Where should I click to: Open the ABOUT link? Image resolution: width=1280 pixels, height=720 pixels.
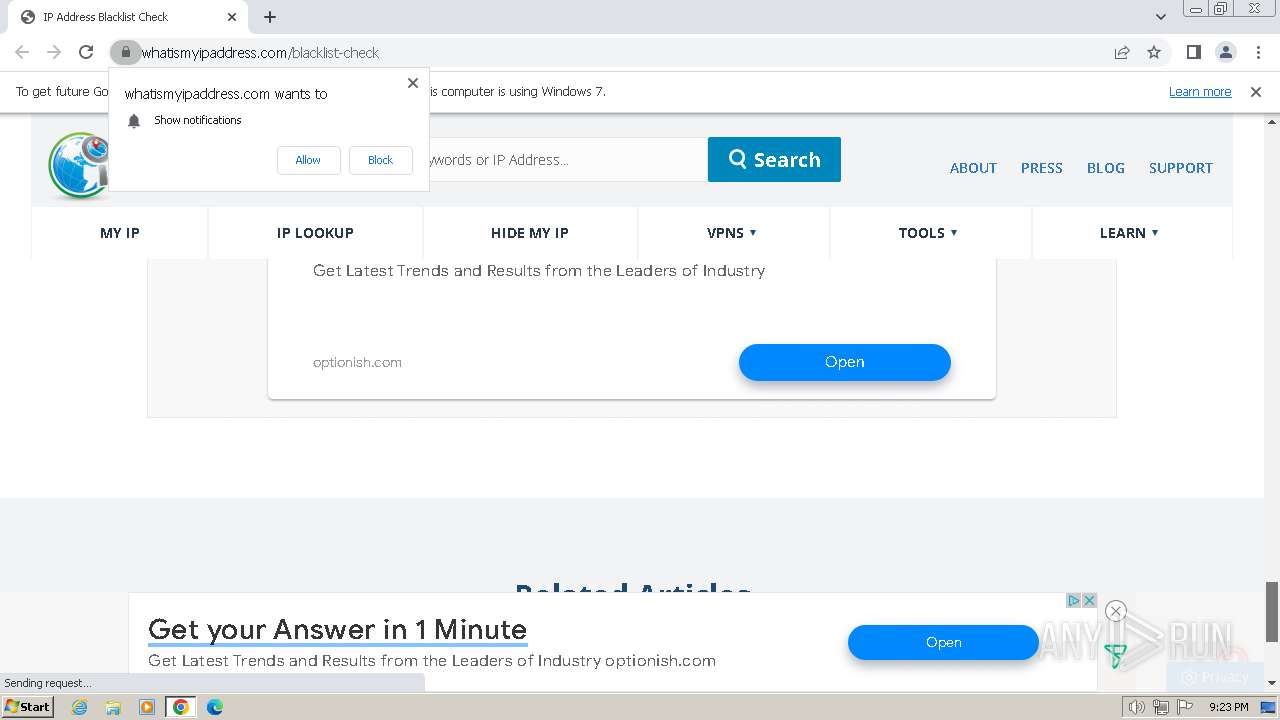point(973,168)
